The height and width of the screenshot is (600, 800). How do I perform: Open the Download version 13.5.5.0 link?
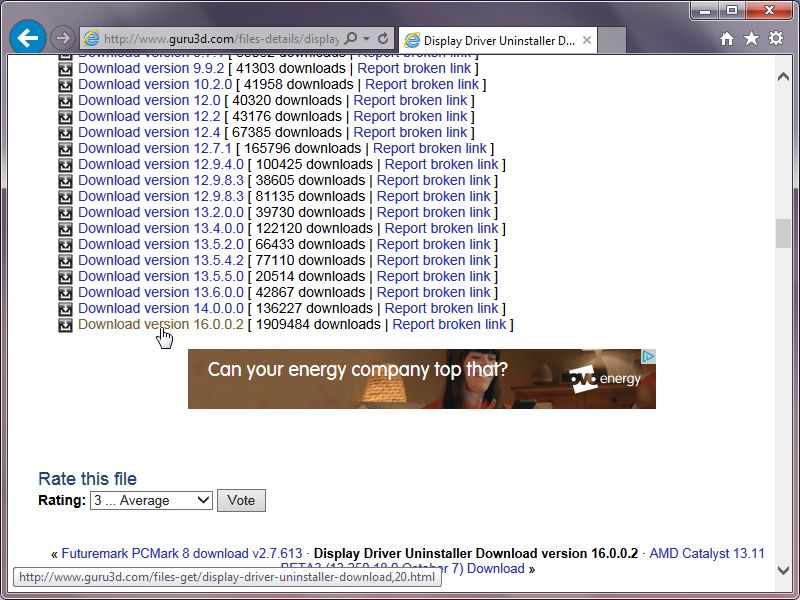pyautogui.click(x=161, y=276)
